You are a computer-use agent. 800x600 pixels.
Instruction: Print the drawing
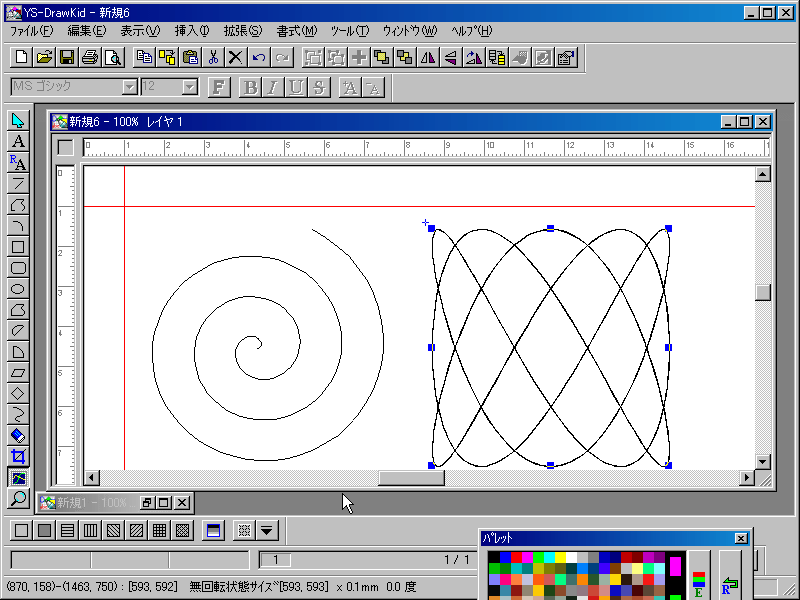coord(90,57)
